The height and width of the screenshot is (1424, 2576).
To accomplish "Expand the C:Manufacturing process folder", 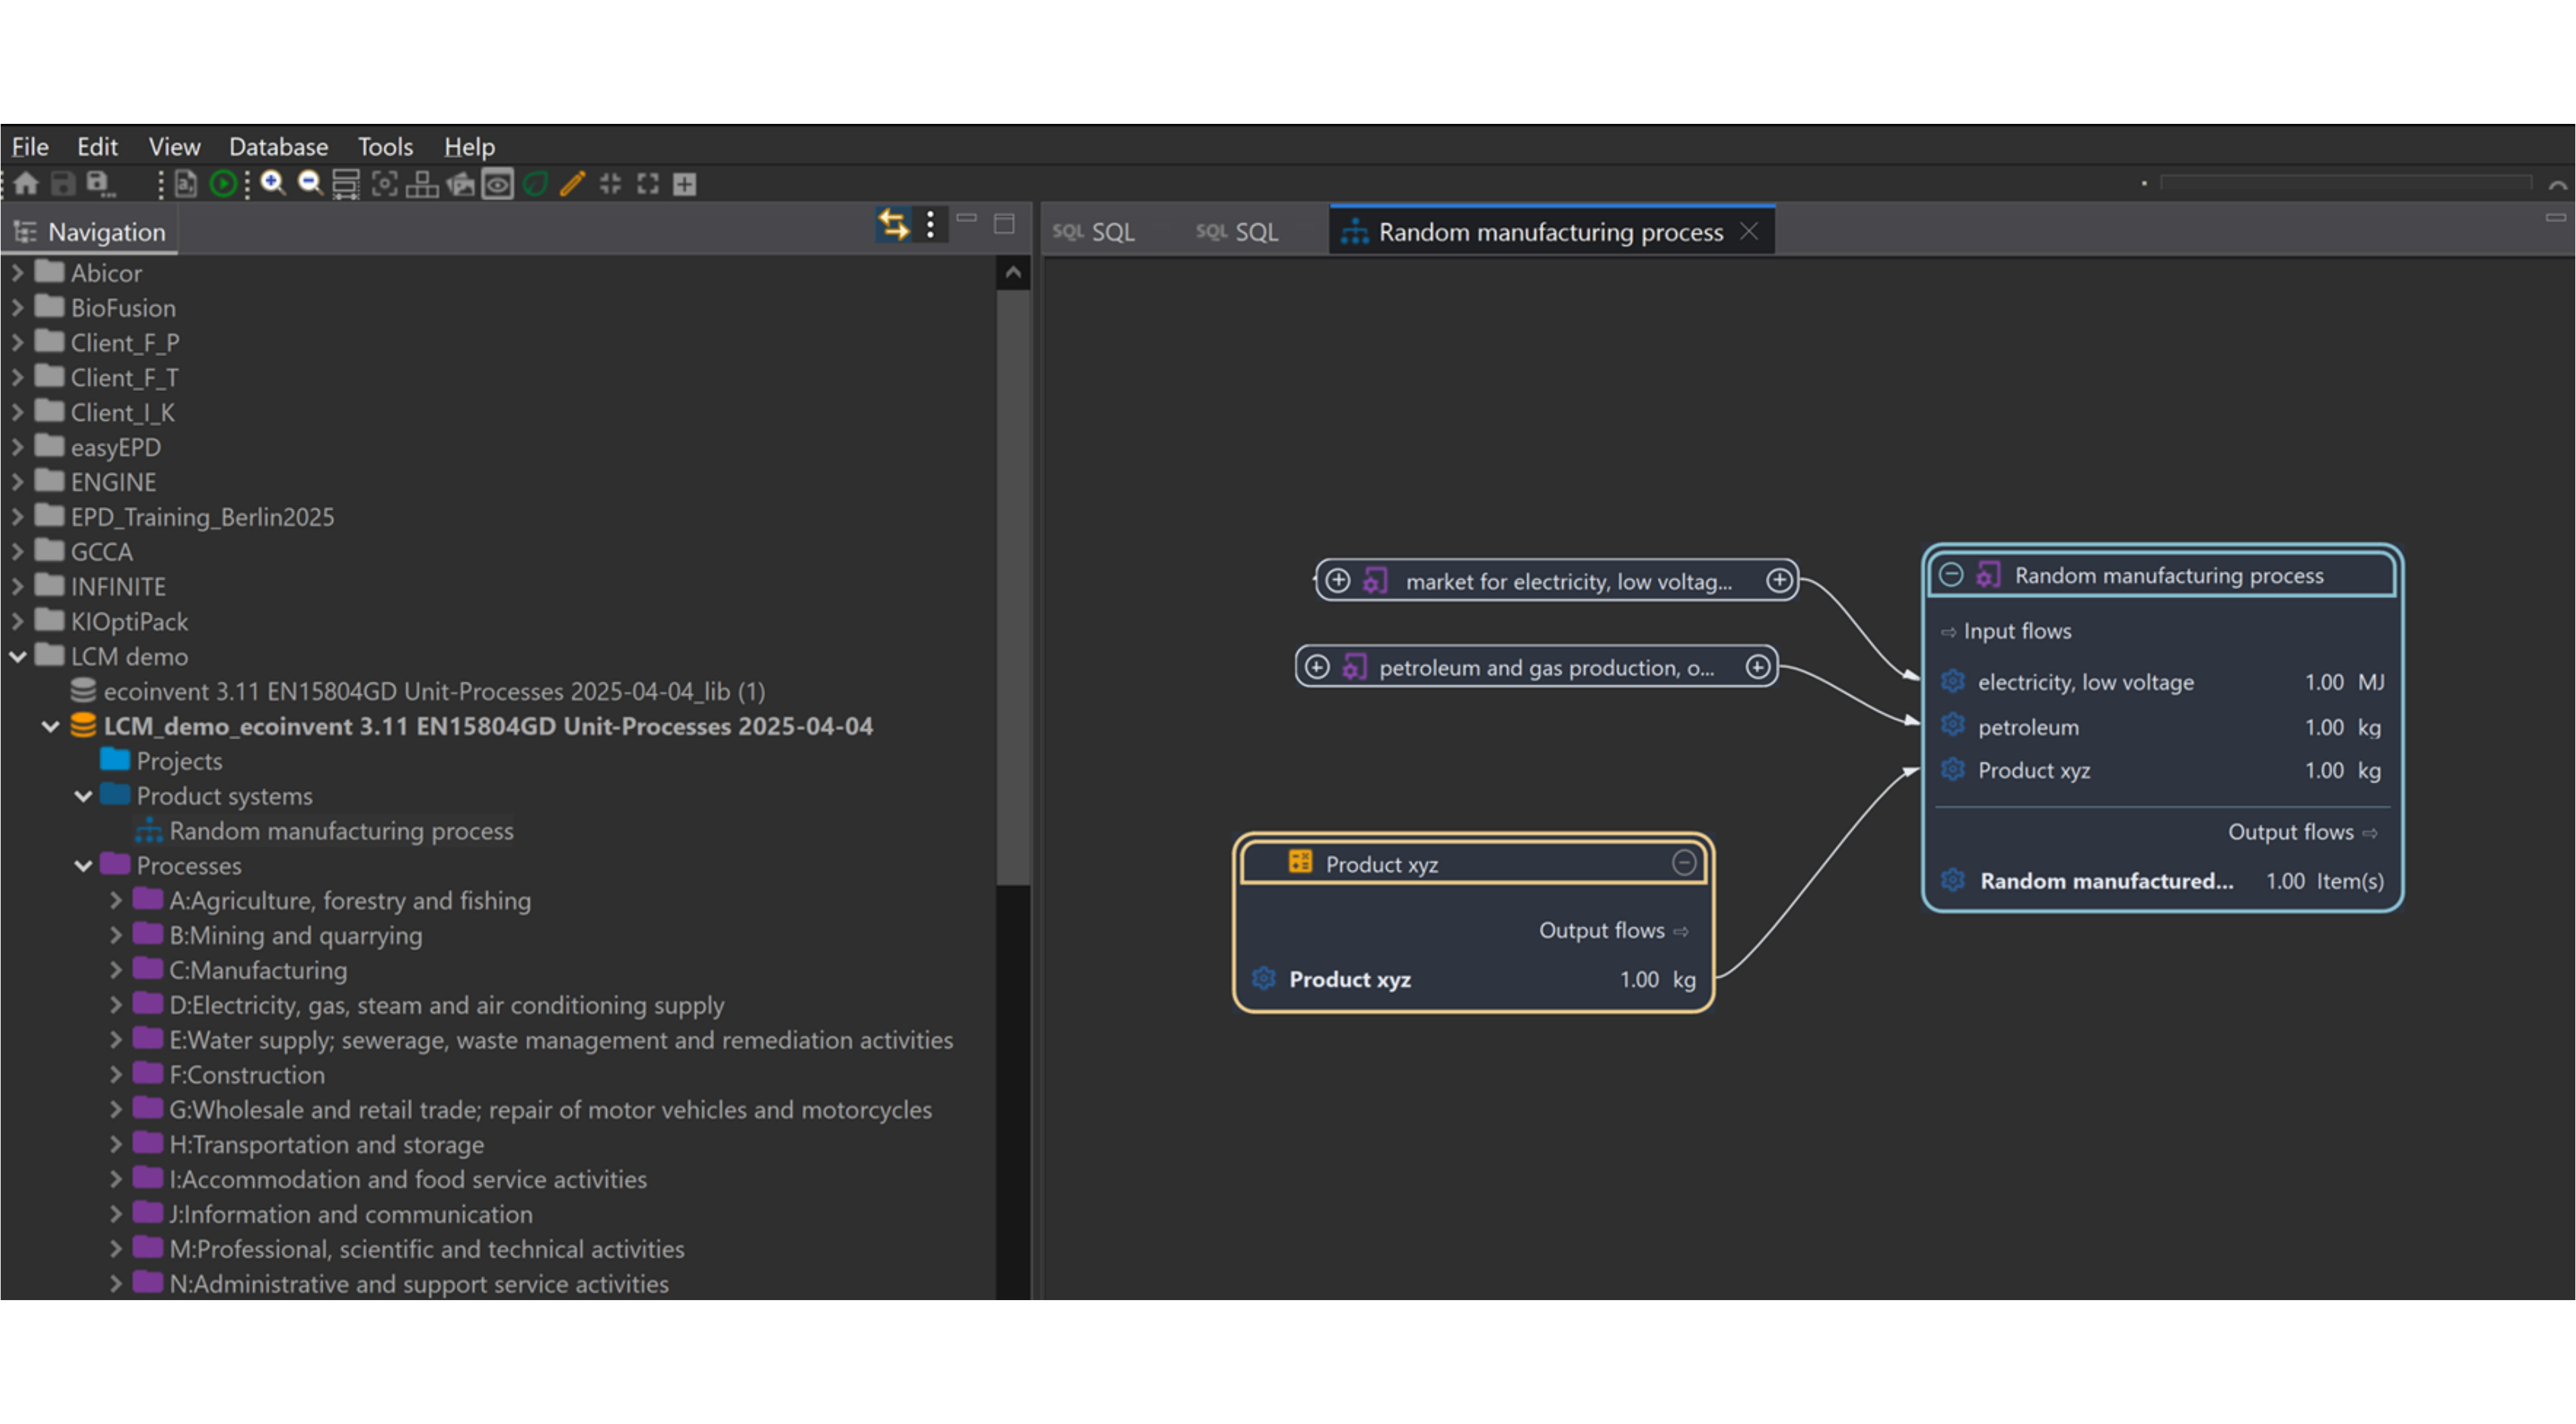I will tap(116, 970).
